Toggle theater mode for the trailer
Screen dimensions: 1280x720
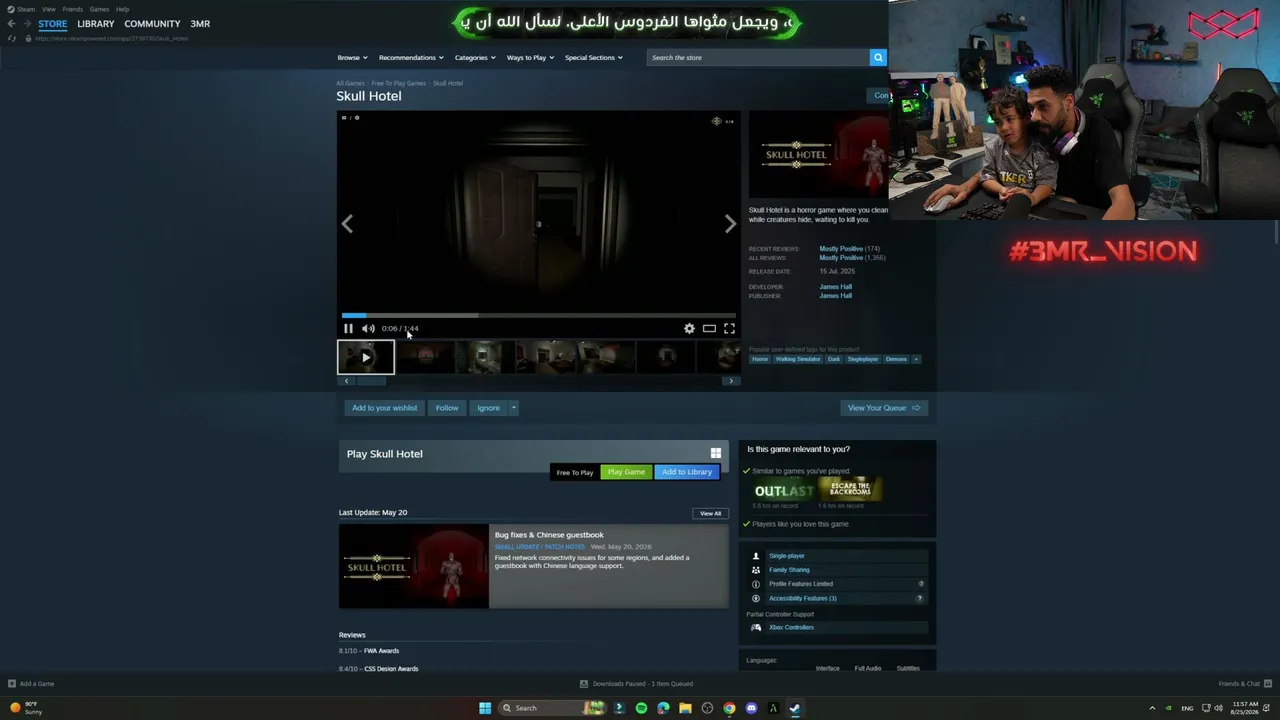[709, 328]
